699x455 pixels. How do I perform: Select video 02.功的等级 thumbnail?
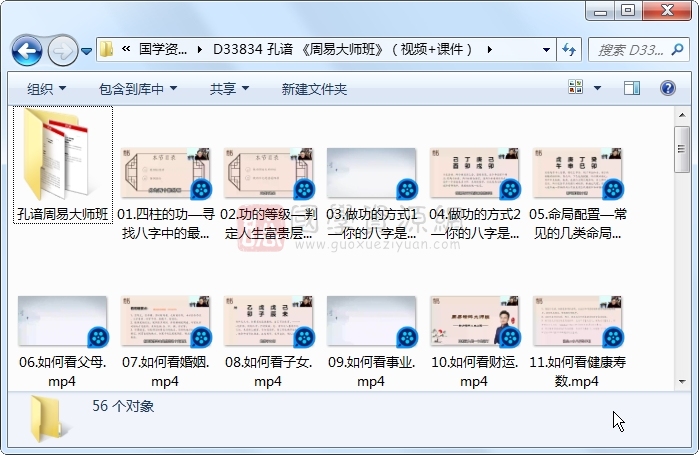pos(268,173)
